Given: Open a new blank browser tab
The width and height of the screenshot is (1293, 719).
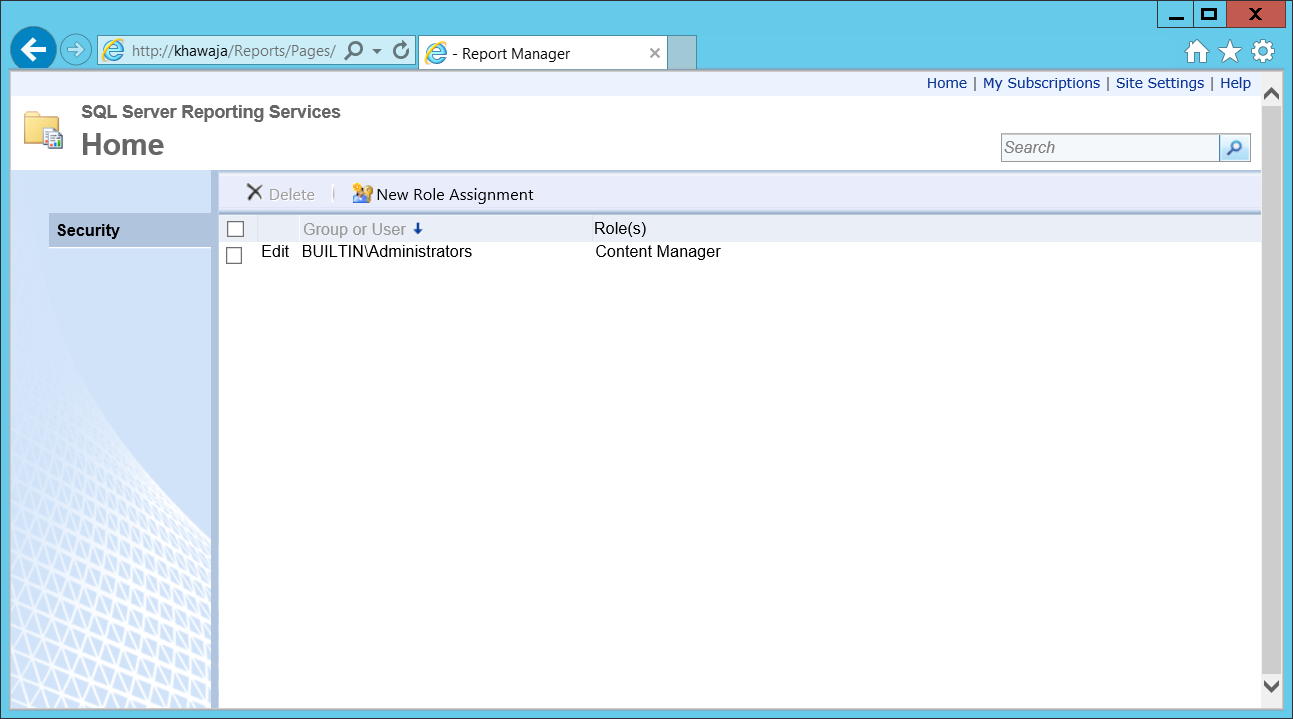Looking at the screenshot, I should click(682, 53).
